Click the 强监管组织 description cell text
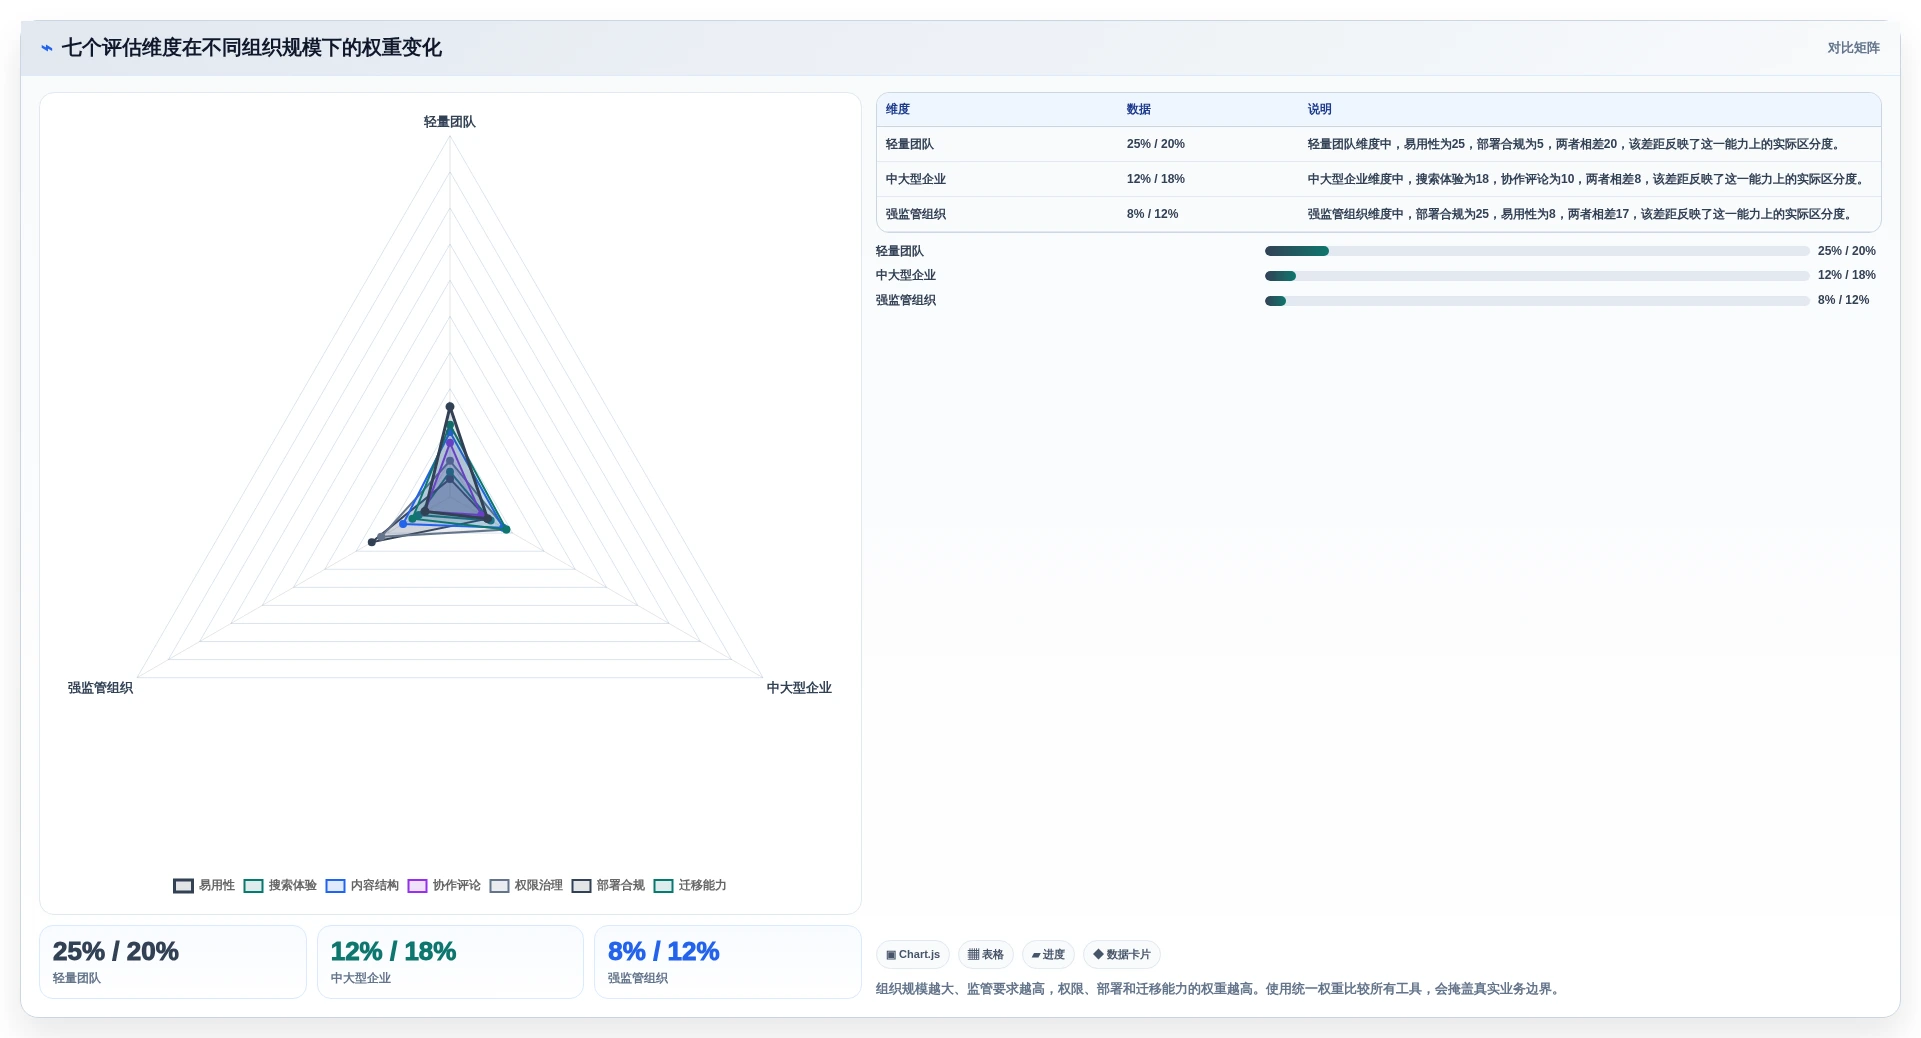 click(x=1582, y=214)
